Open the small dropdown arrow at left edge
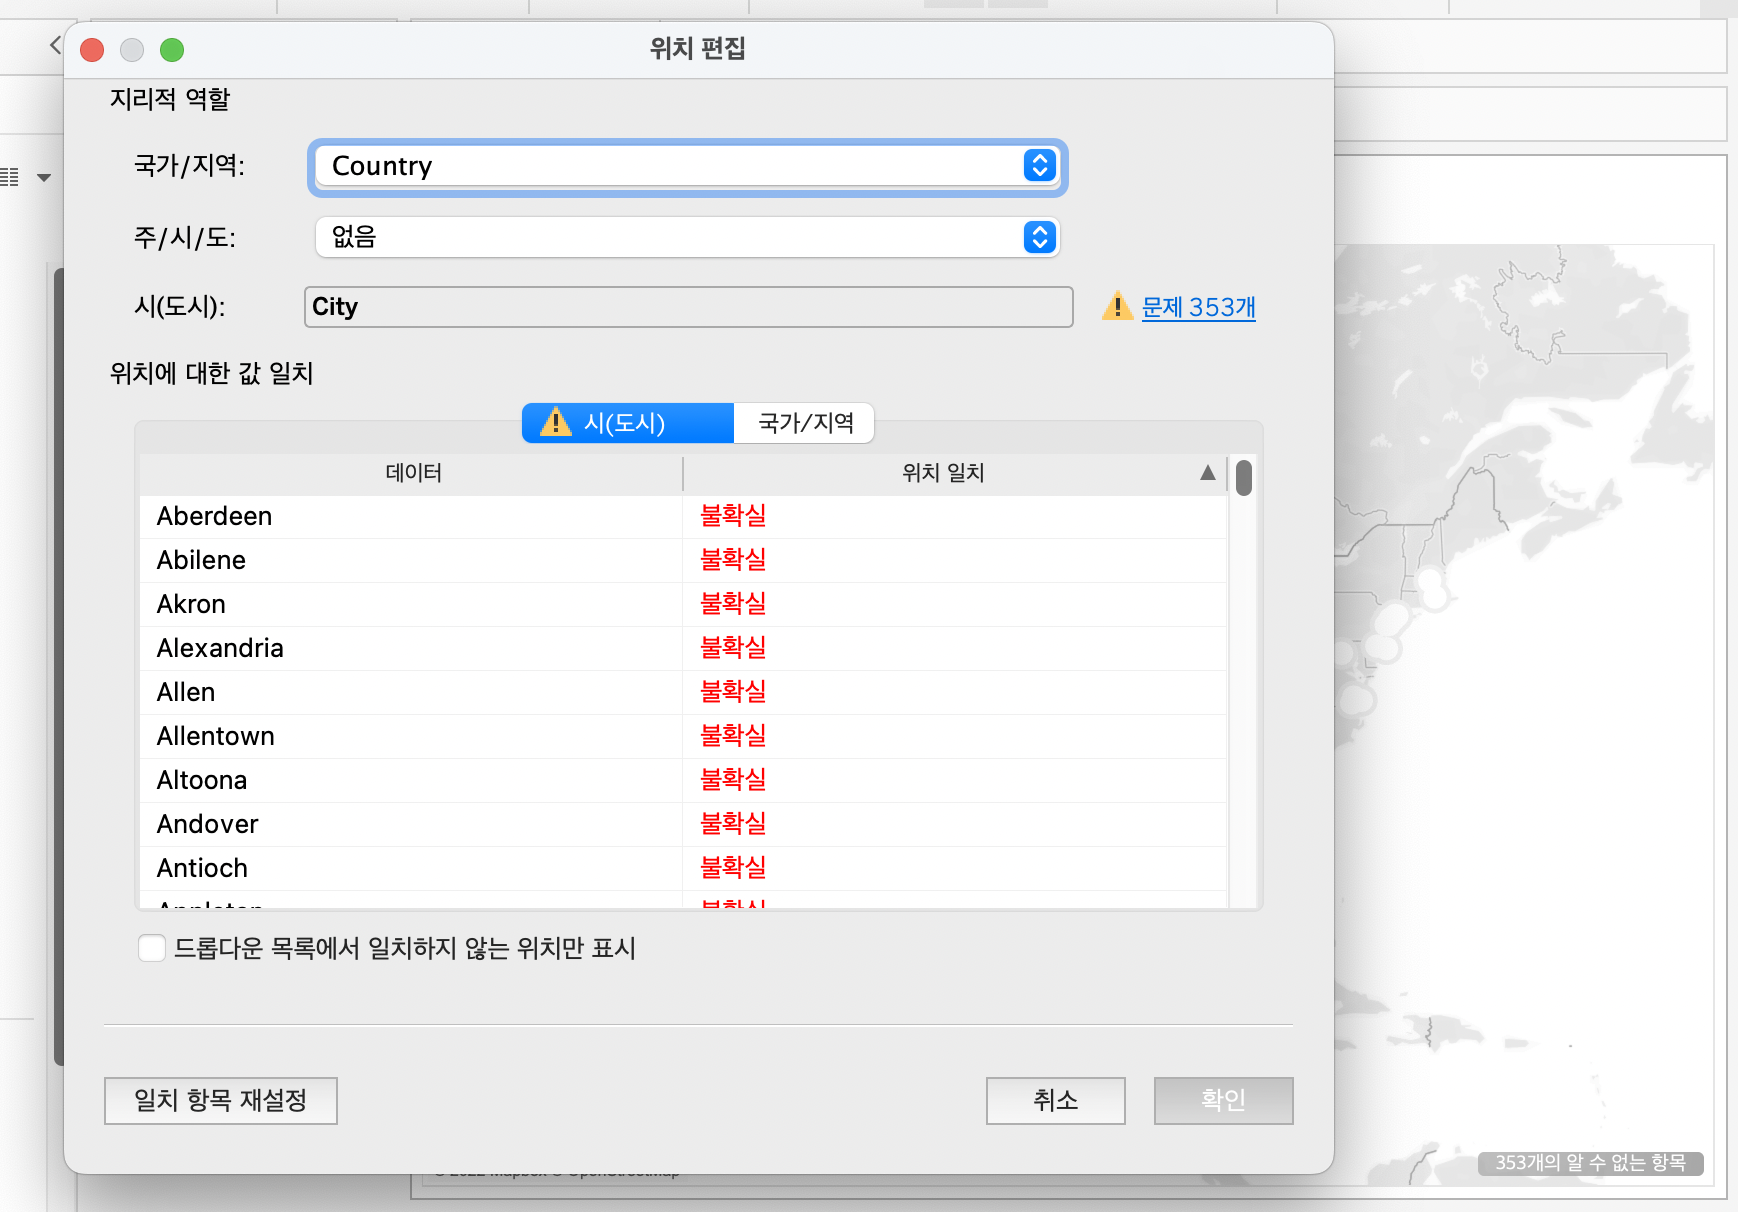Viewport: 1738px width, 1212px height. click(44, 178)
